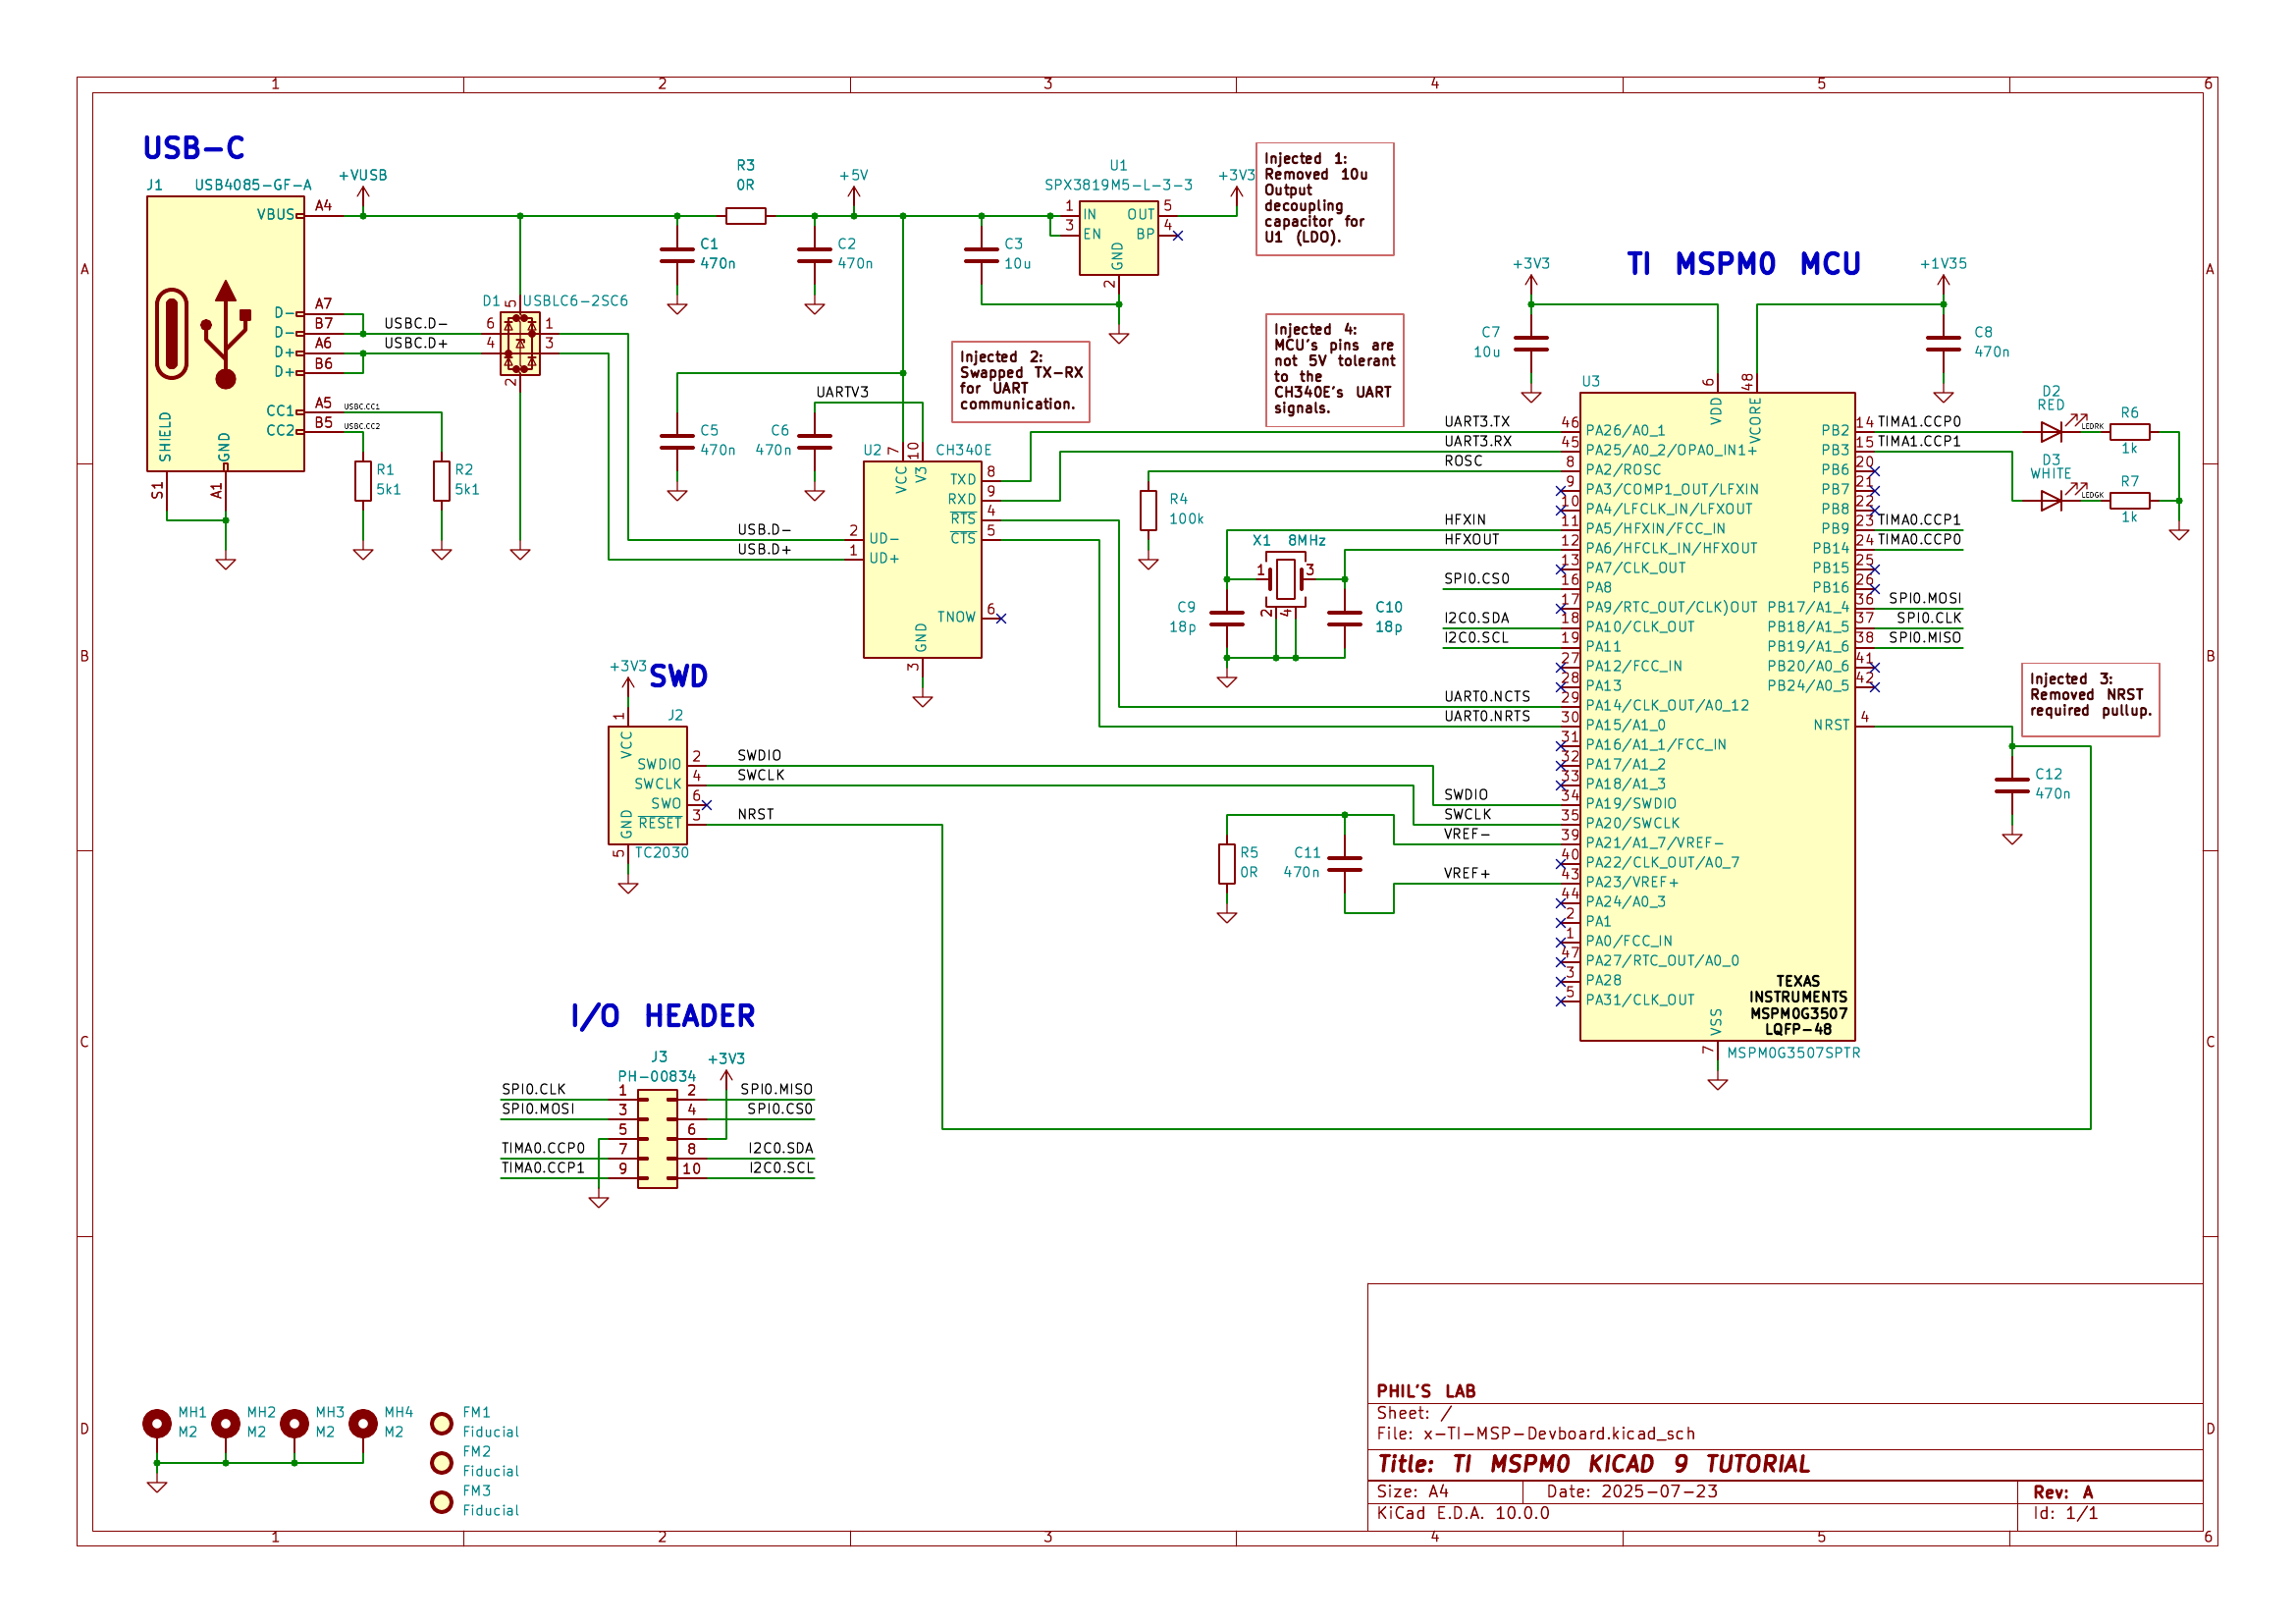Click the UART0.NCTS net label
The height and width of the screenshot is (1624, 2296).
pyautogui.click(x=1487, y=697)
